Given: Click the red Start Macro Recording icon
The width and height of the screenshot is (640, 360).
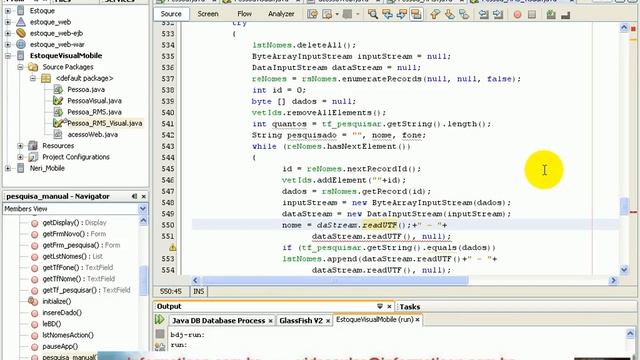Looking at the screenshot, I should [517, 15].
